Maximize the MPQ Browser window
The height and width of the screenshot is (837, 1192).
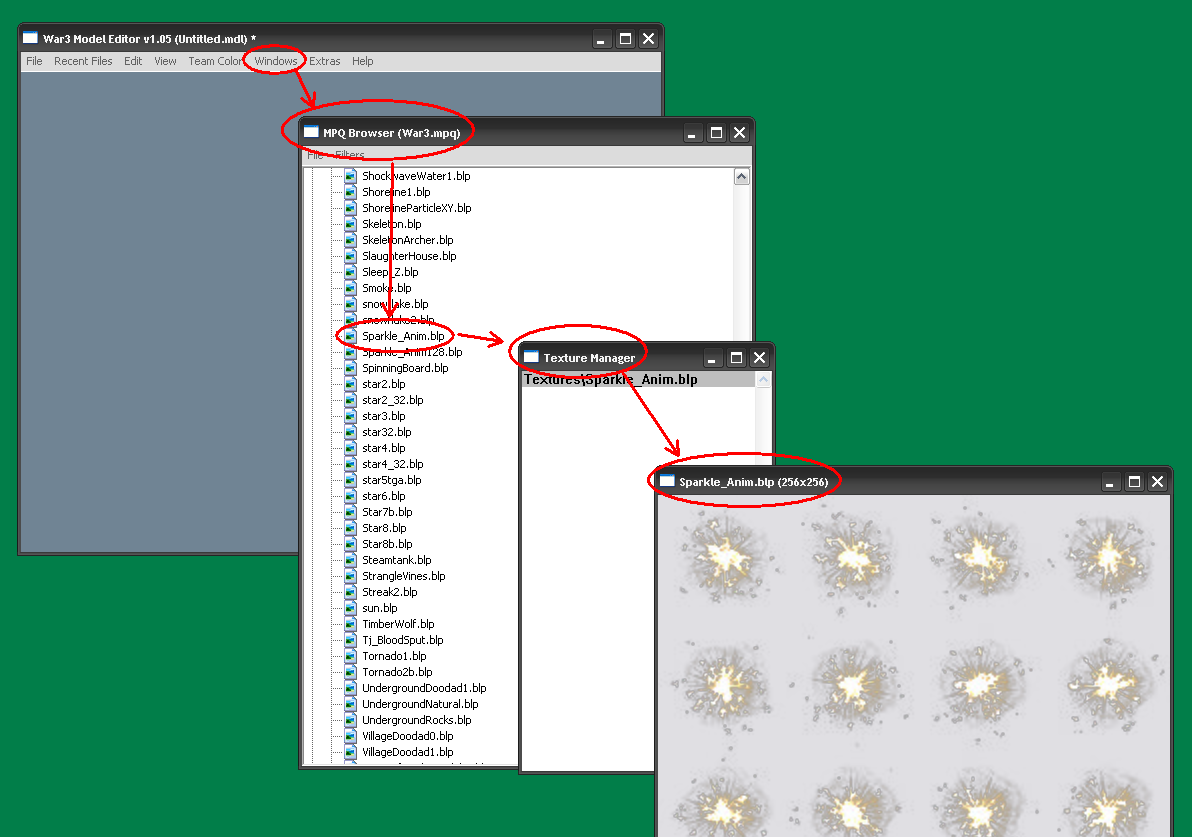[716, 133]
